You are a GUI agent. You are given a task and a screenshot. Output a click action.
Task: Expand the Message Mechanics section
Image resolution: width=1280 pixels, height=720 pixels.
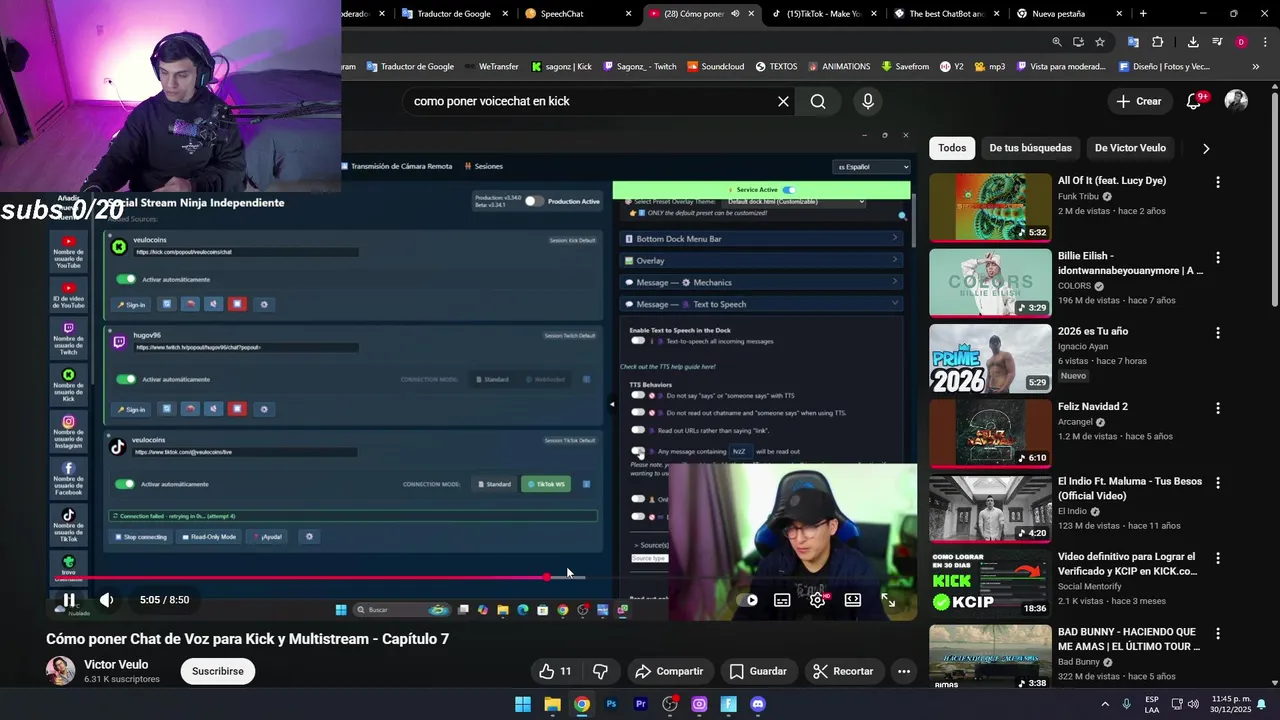pos(761,283)
